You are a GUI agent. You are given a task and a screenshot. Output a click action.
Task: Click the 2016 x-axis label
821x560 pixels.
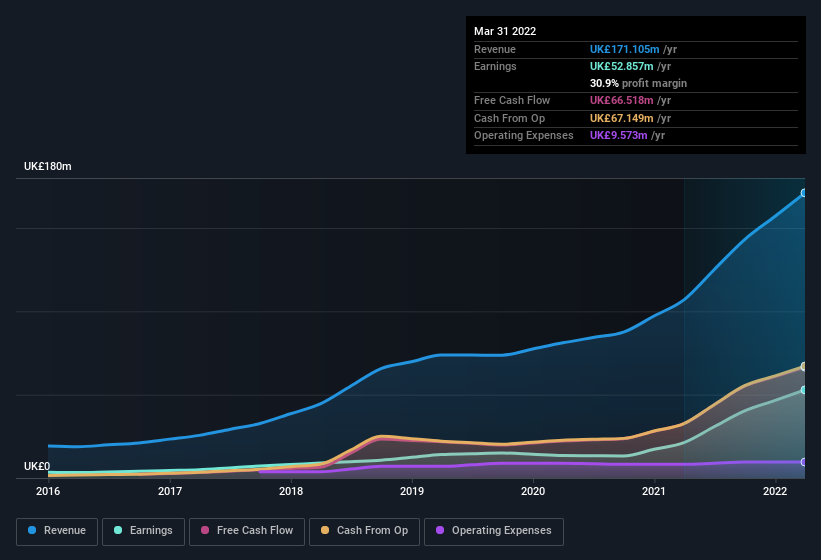(x=48, y=491)
